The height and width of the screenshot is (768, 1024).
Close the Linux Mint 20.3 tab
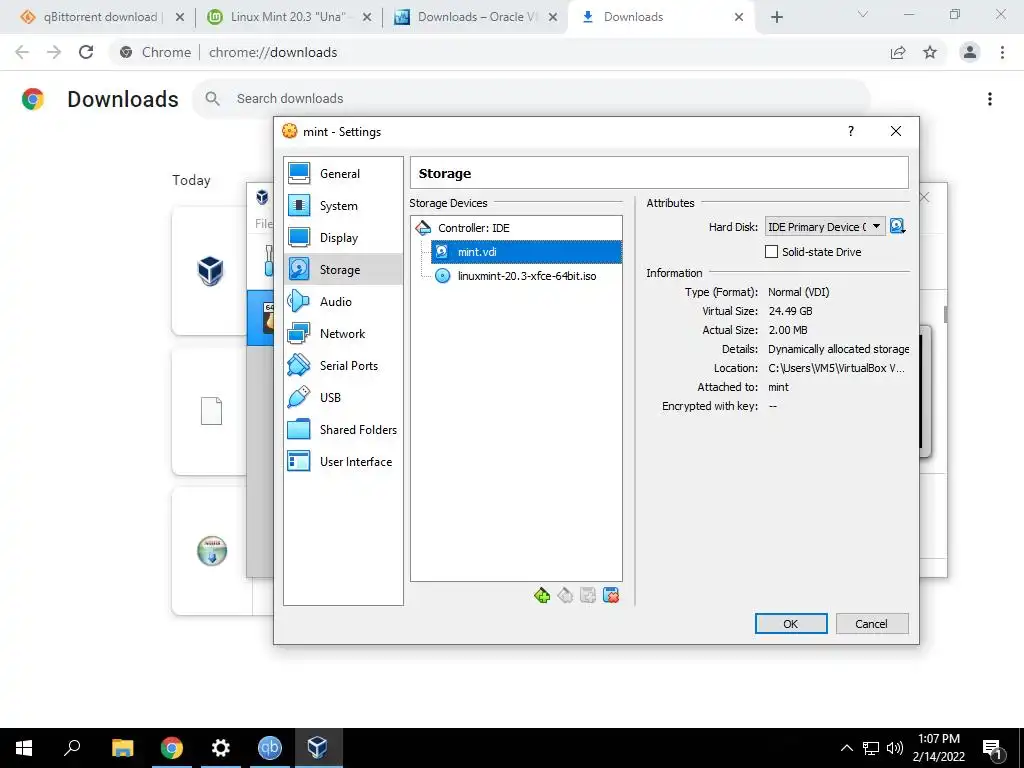click(367, 17)
